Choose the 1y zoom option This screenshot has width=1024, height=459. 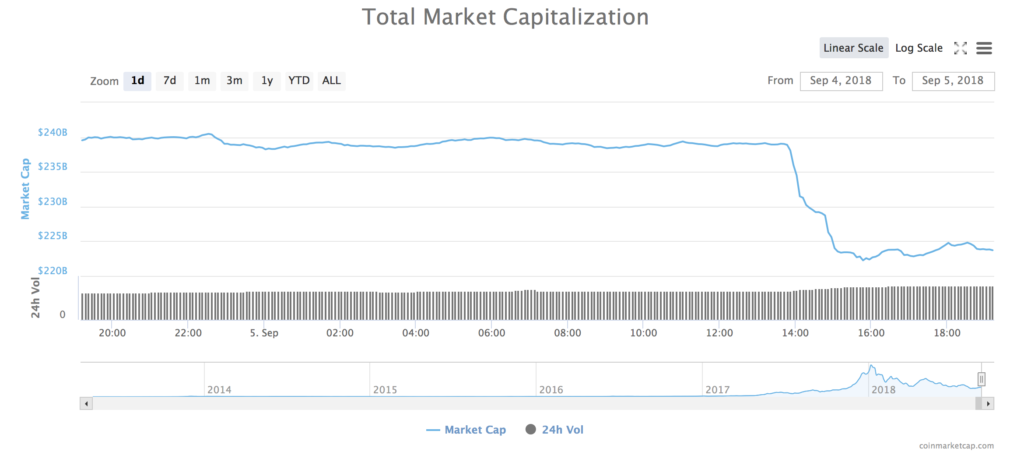click(x=267, y=80)
